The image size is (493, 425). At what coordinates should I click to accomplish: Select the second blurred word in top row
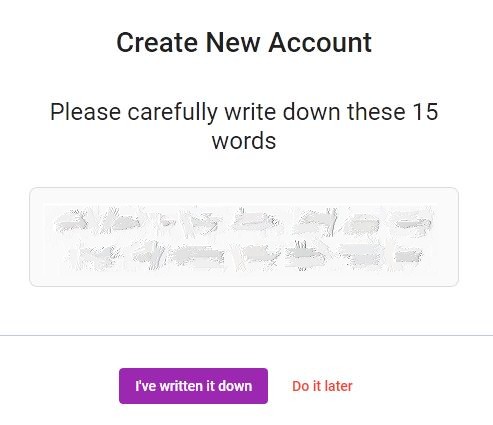[x=120, y=221]
